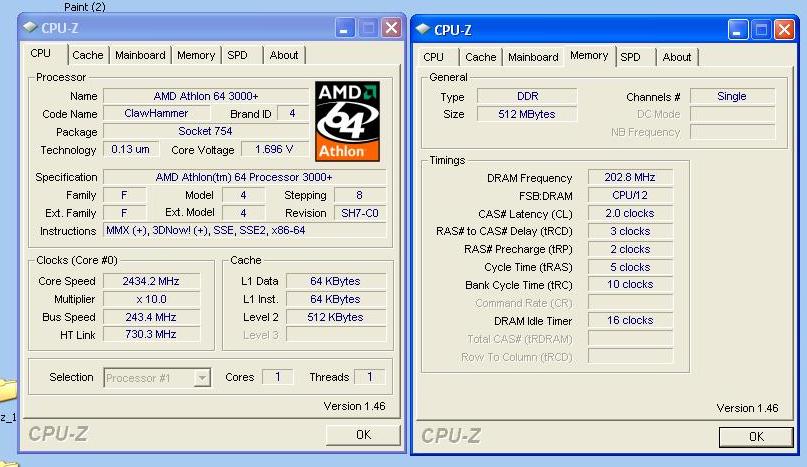
Task: Select the SH7-C0 revision value
Action: tap(360, 213)
